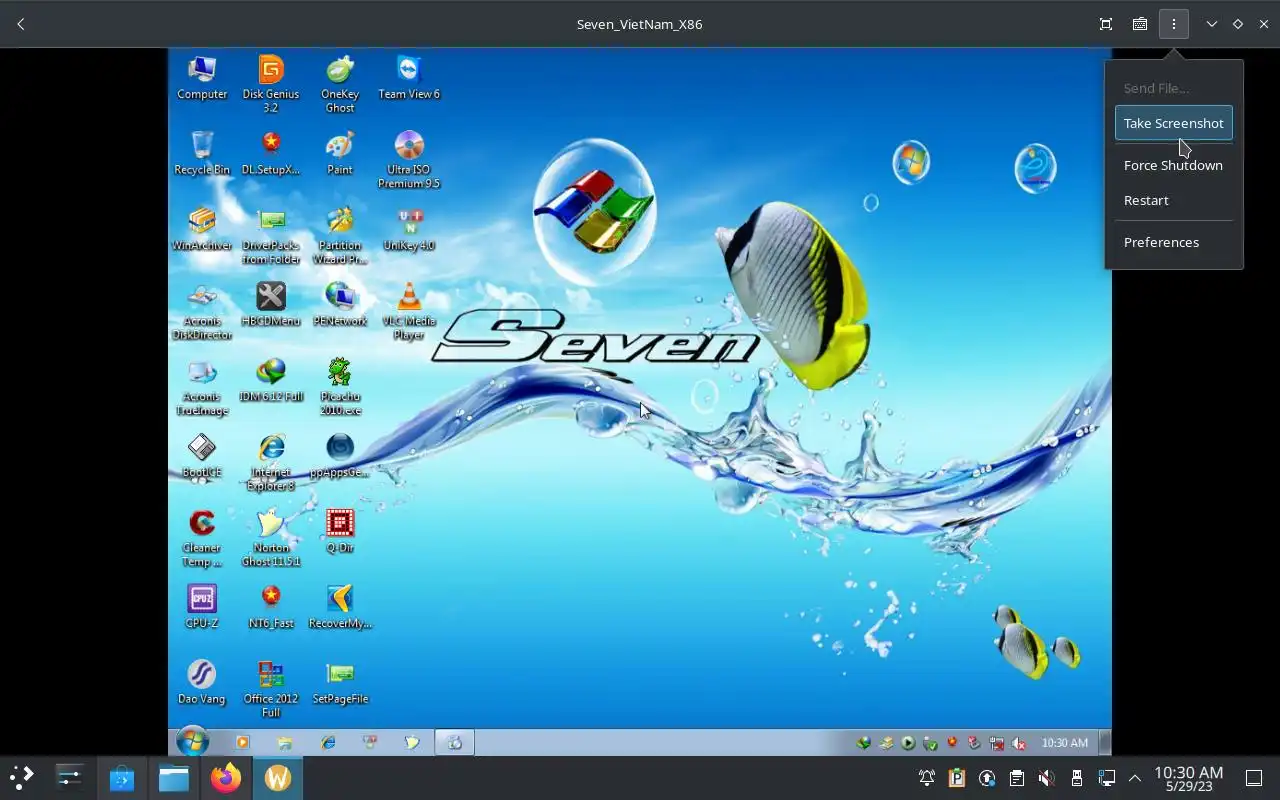Select the RecoverMy desktop icon
This screenshot has width=1280, height=800.
tap(340, 608)
